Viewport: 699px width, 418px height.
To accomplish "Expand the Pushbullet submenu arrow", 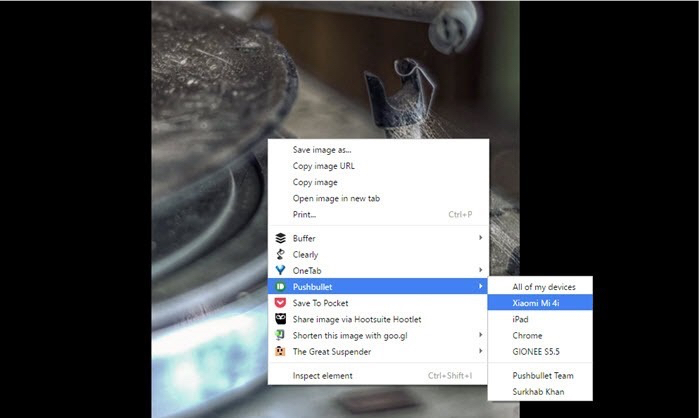I will pos(481,287).
